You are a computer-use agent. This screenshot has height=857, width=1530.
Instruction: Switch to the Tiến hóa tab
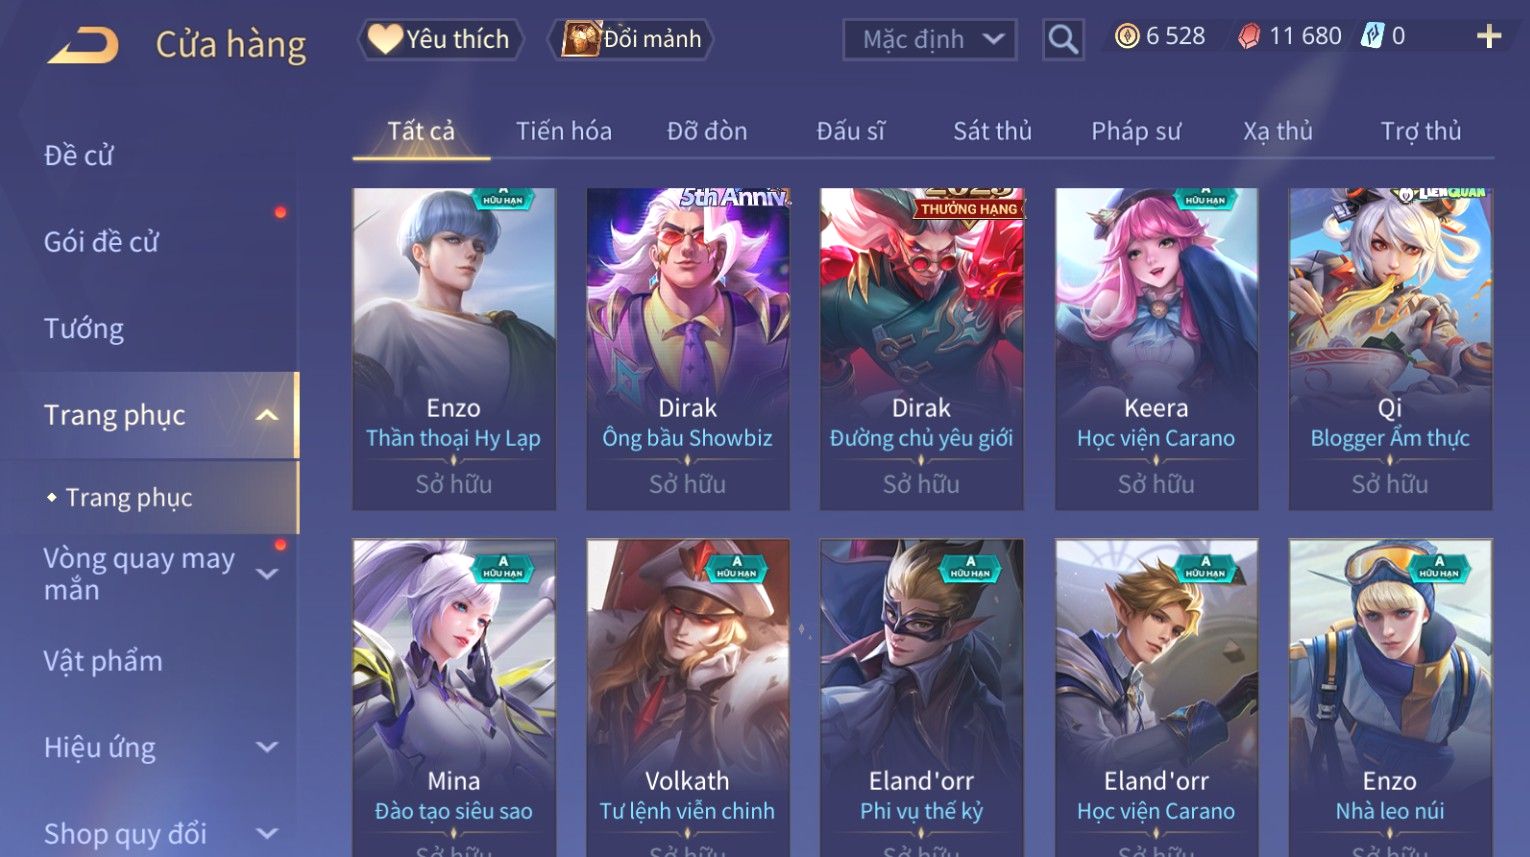click(x=564, y=131)
